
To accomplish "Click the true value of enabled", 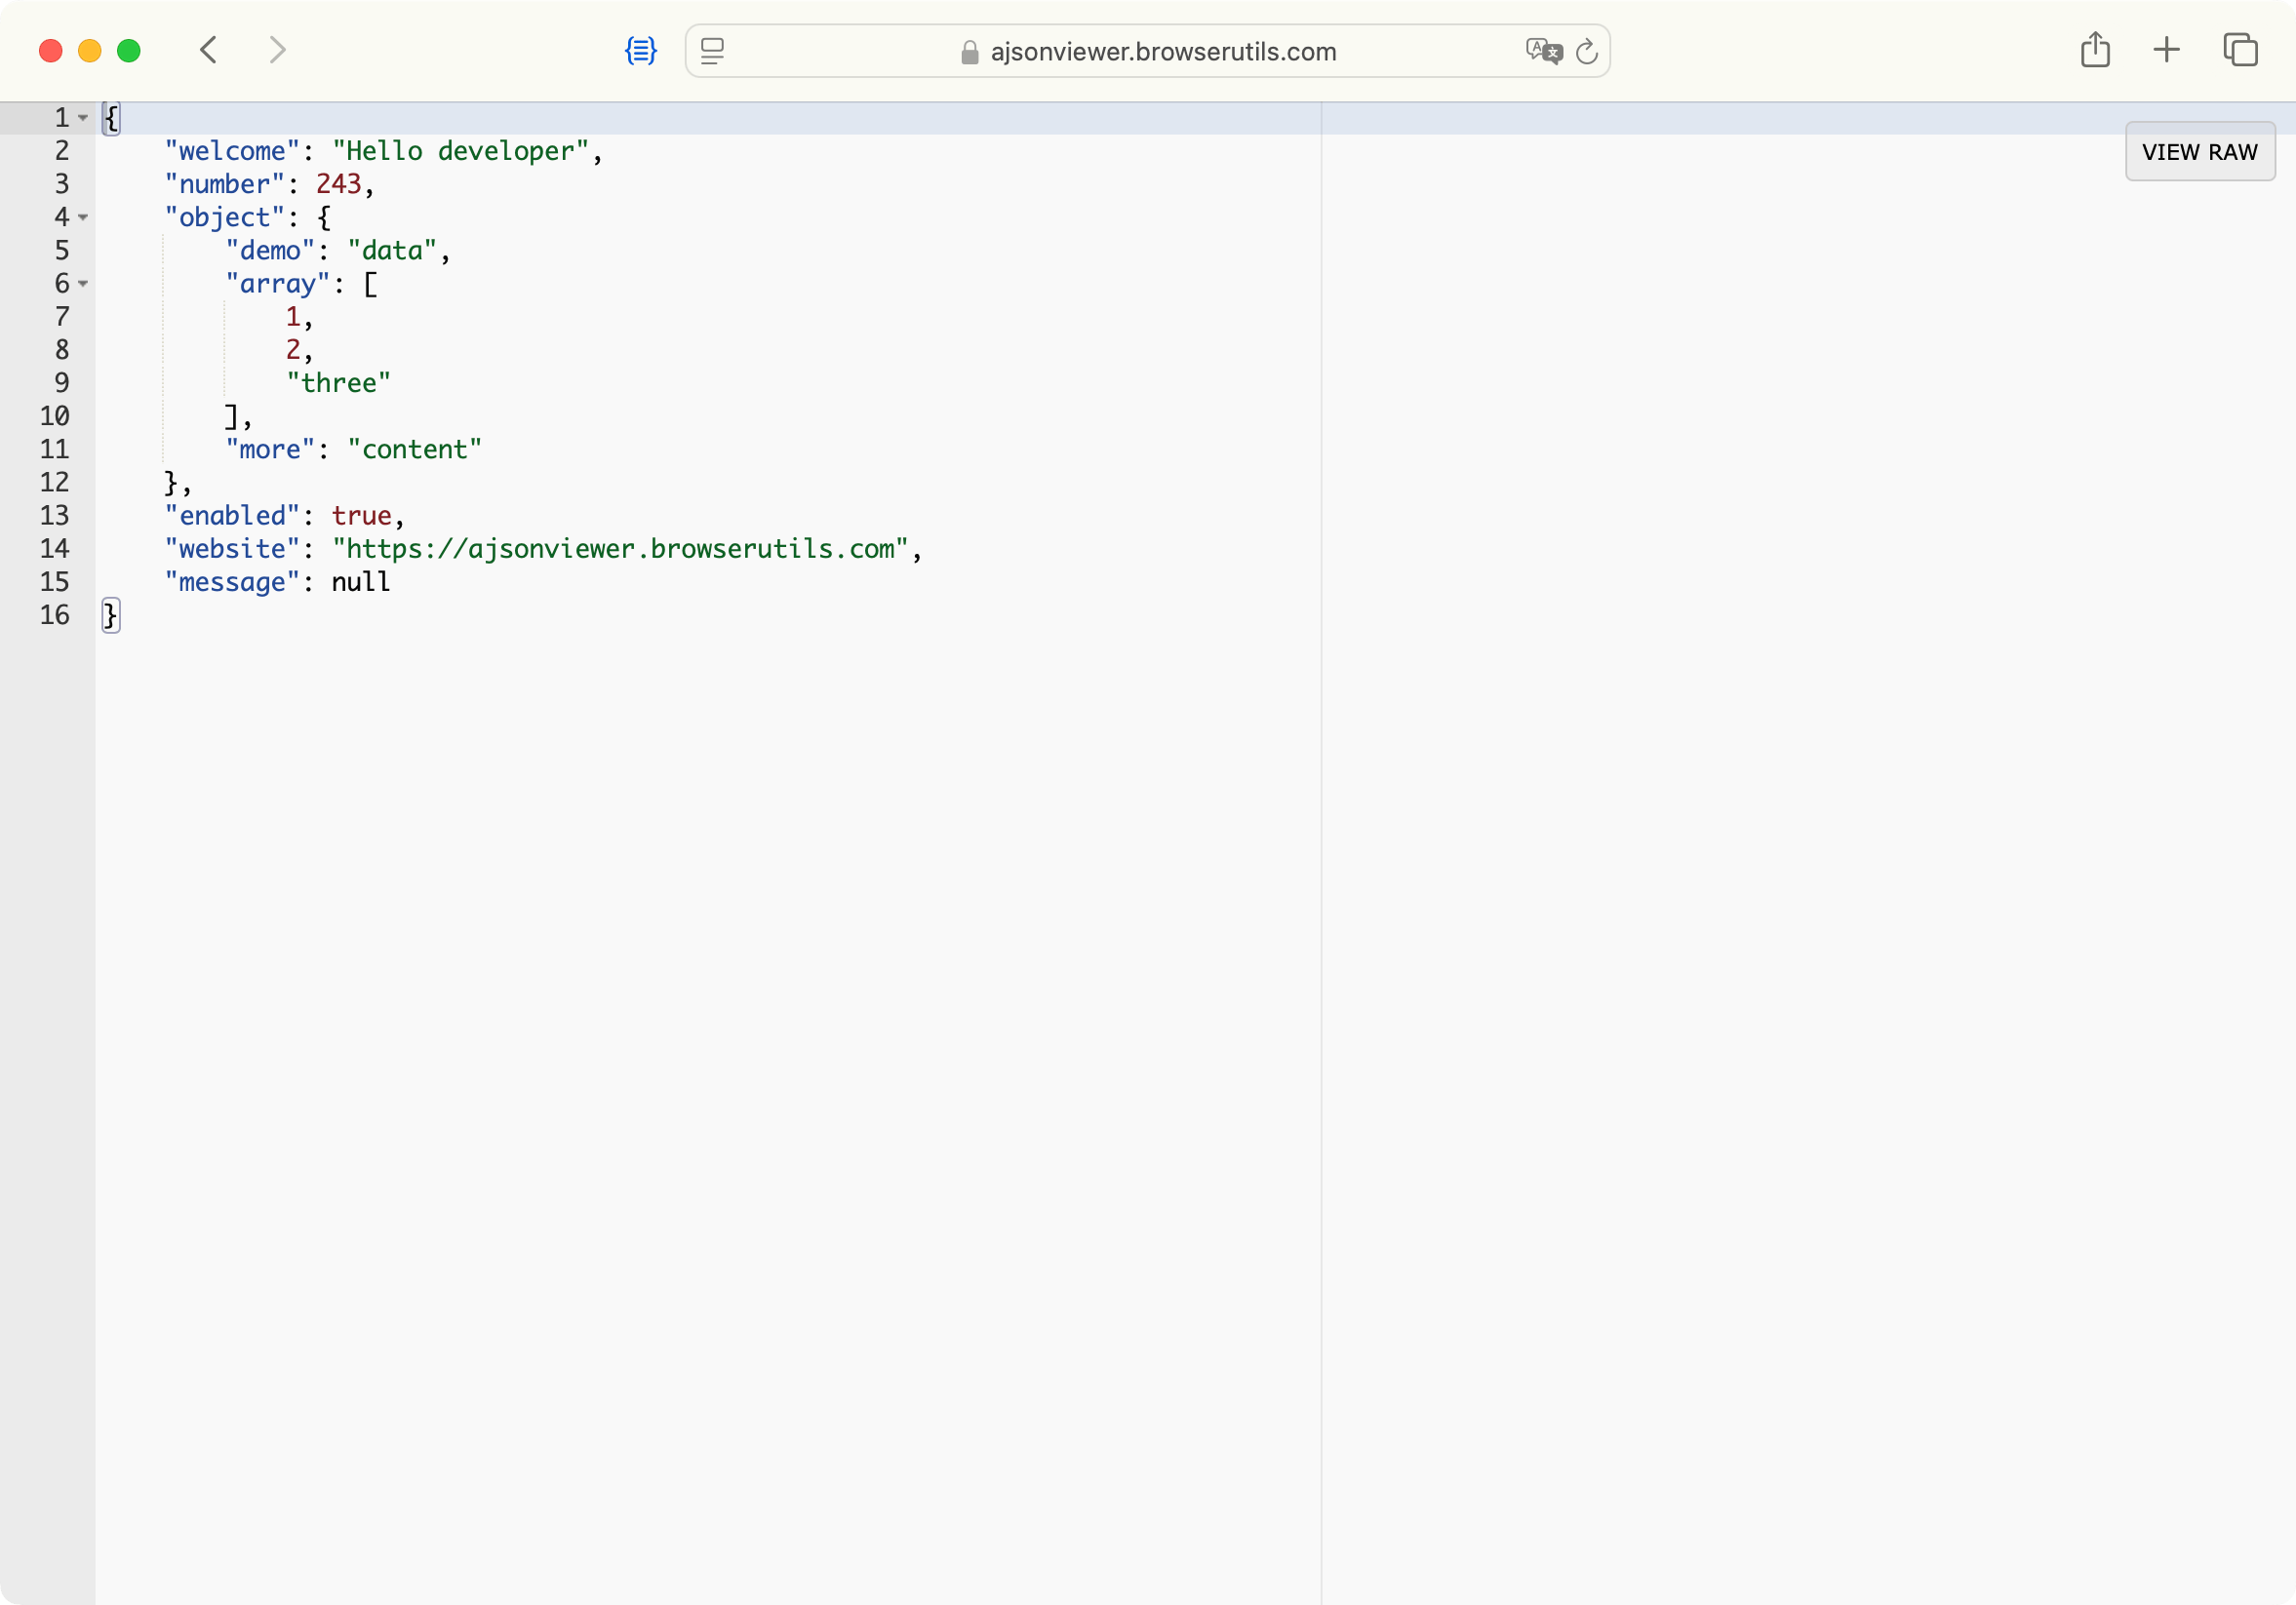I will (x=361, y=516).
